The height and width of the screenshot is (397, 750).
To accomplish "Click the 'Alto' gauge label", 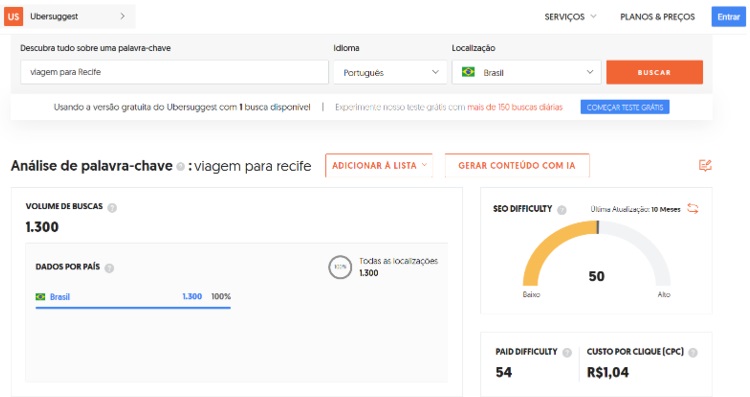I will pyautogui.click(x=664, y=295).
